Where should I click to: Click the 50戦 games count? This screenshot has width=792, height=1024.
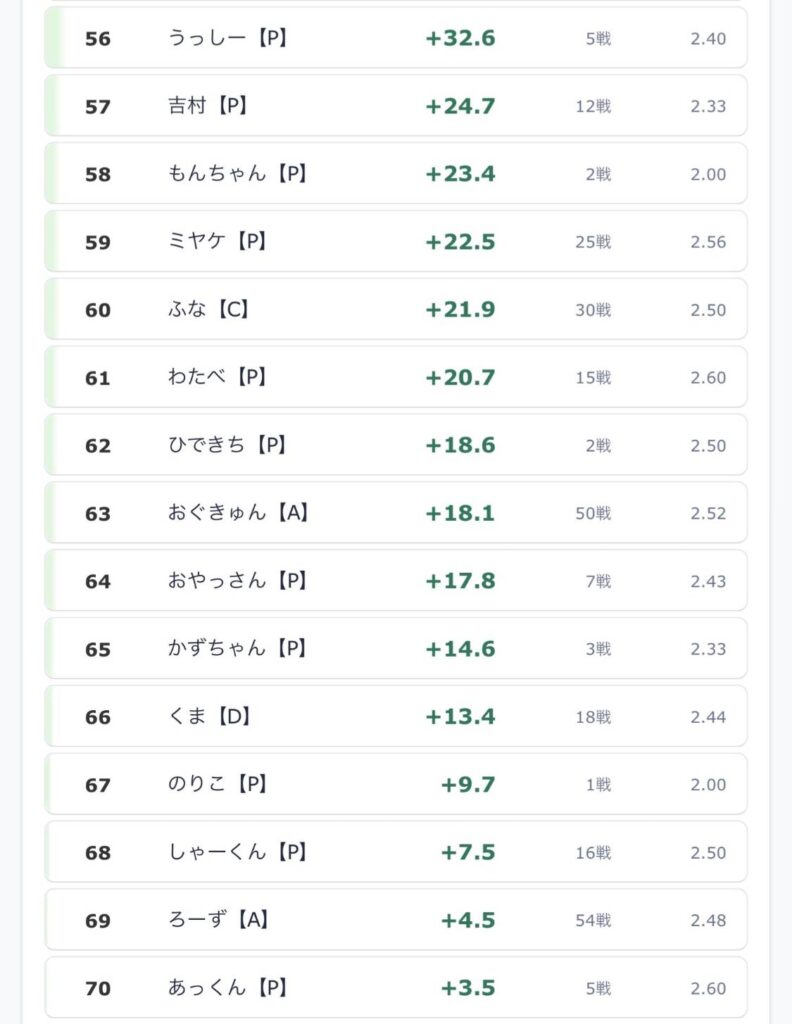[593, 513]
